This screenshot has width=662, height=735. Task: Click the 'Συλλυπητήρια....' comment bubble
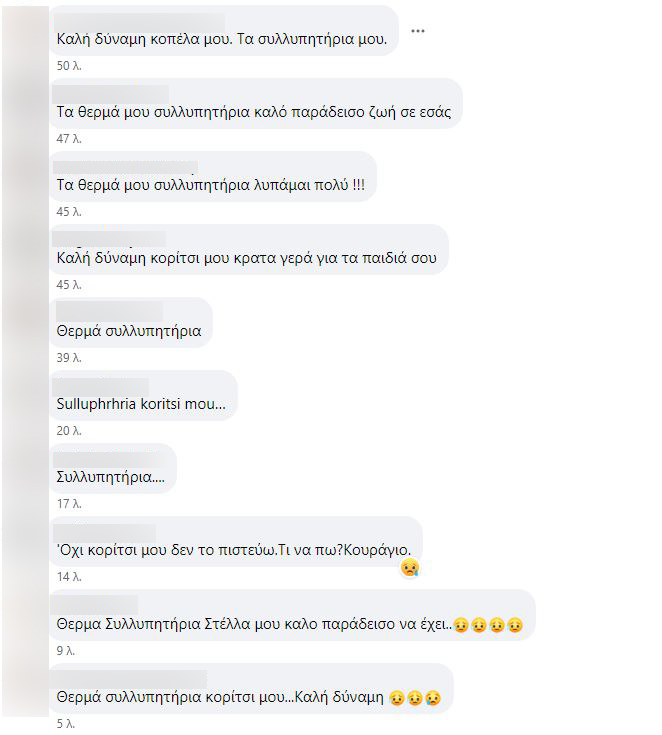[x=113, y=469]
